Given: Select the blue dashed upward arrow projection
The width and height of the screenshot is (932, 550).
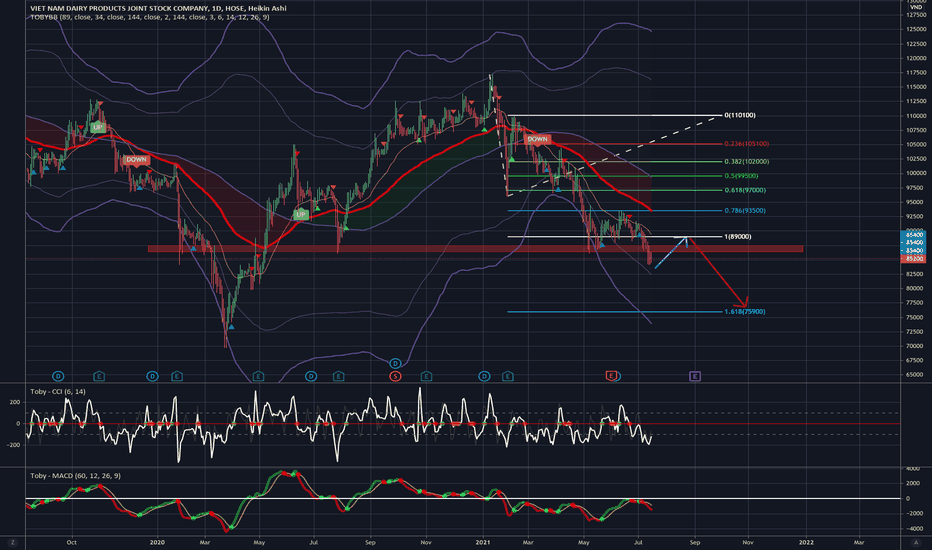Looking at the screenshot, I should pyautogui.click(x=670, y=253).
